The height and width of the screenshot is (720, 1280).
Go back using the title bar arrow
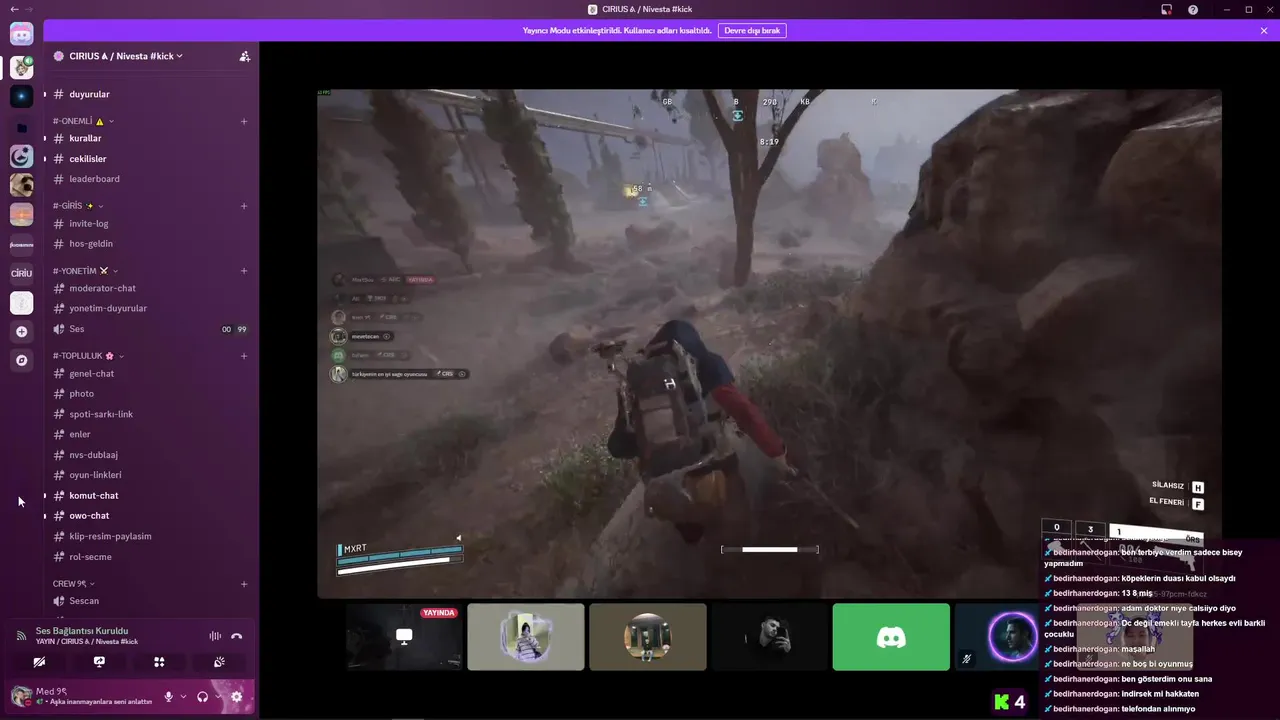click(14, 9)
